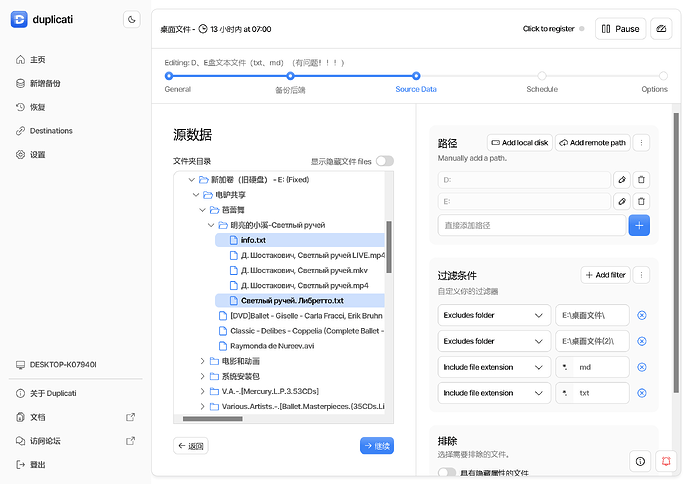Image resolution: width=690 pixels, height=484 pixels.
Task: Click Add remote path button
Action: tap(593, 143)
